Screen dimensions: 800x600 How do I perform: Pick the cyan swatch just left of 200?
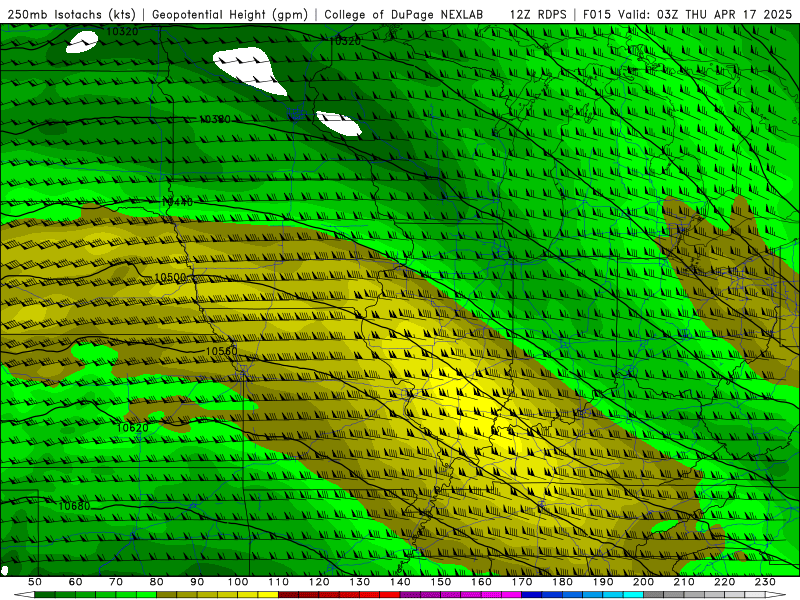pos(634,595)
